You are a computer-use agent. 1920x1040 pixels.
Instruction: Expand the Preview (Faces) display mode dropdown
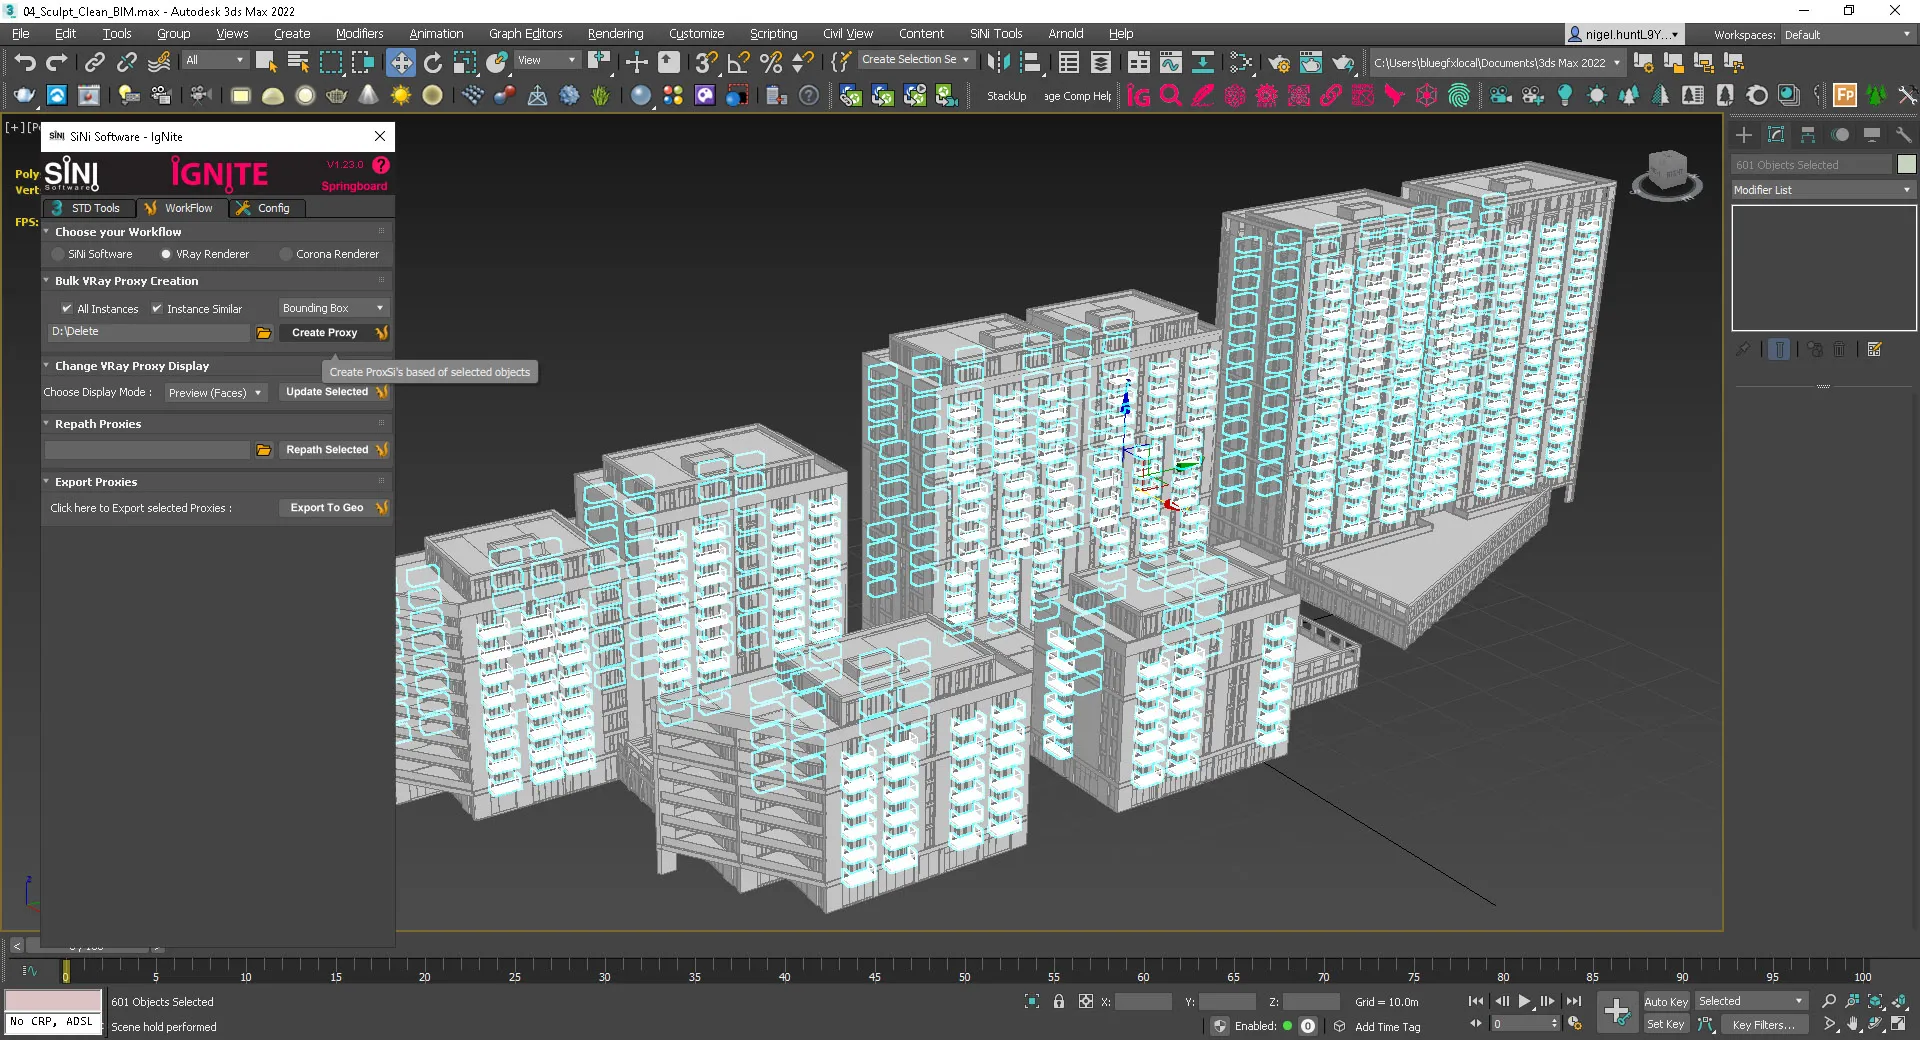pos(215,393)
